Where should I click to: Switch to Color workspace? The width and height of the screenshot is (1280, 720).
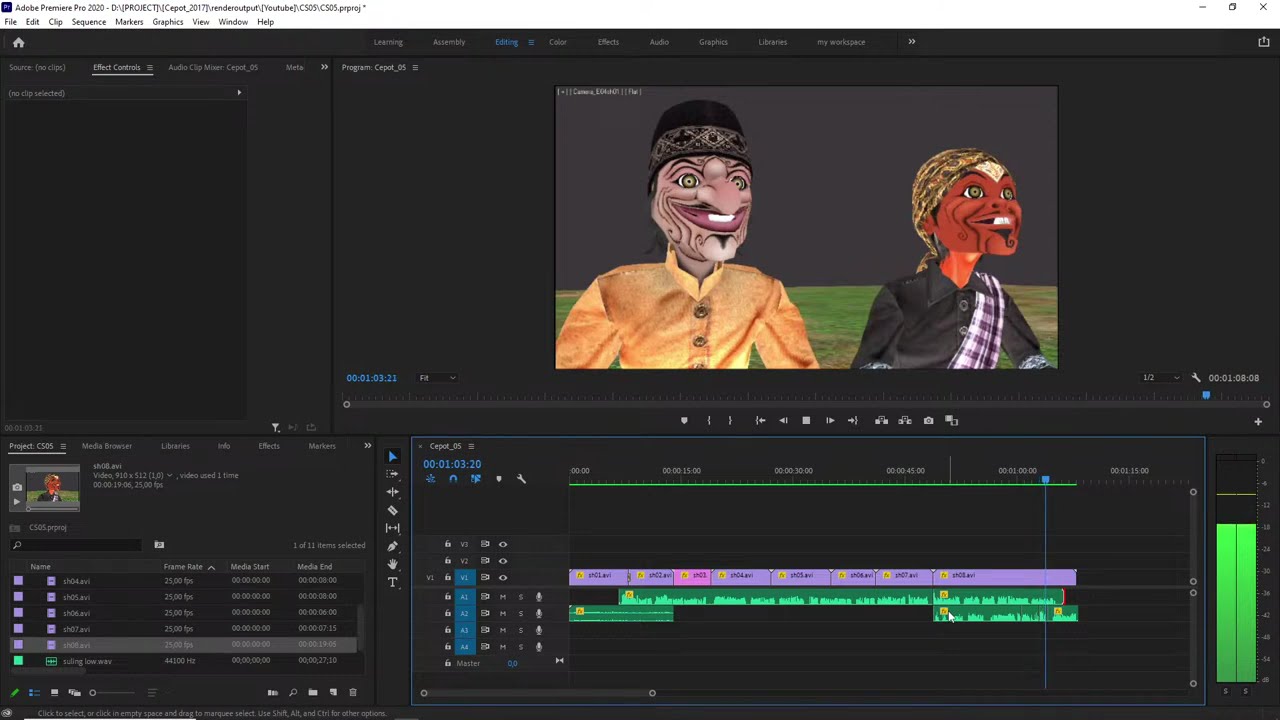pyautogui.click(x=558, y=42)
